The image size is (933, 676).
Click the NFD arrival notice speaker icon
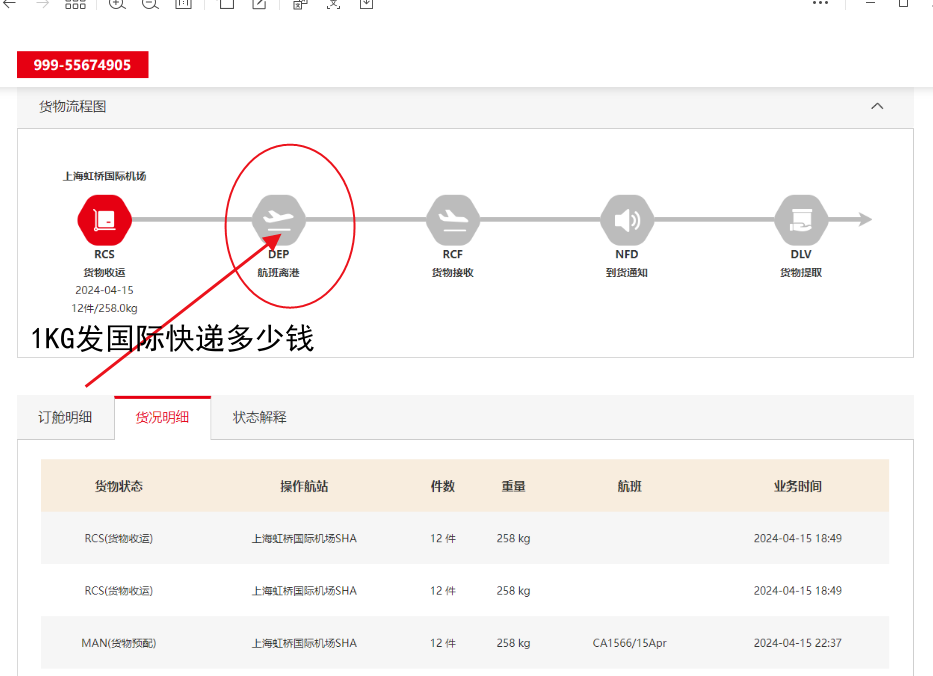coord(627,220)
